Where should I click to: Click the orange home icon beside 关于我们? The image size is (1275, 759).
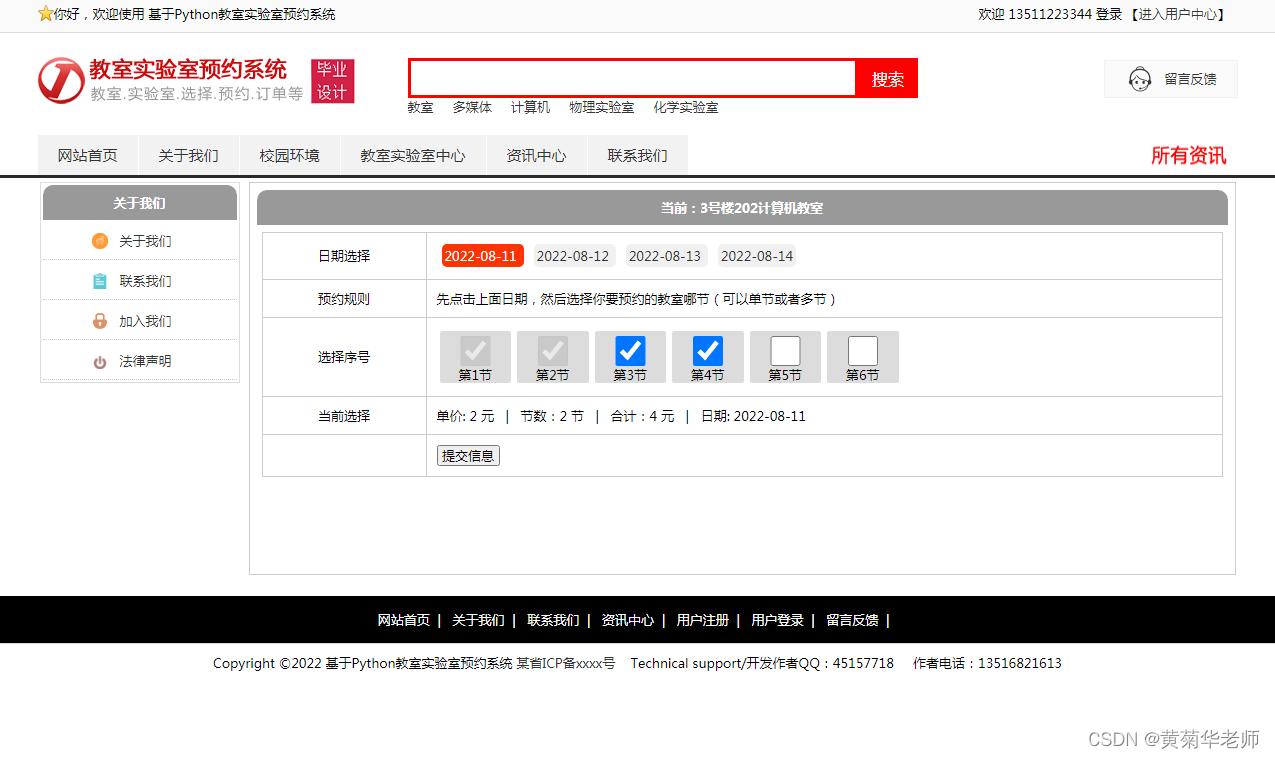[100, 241]
